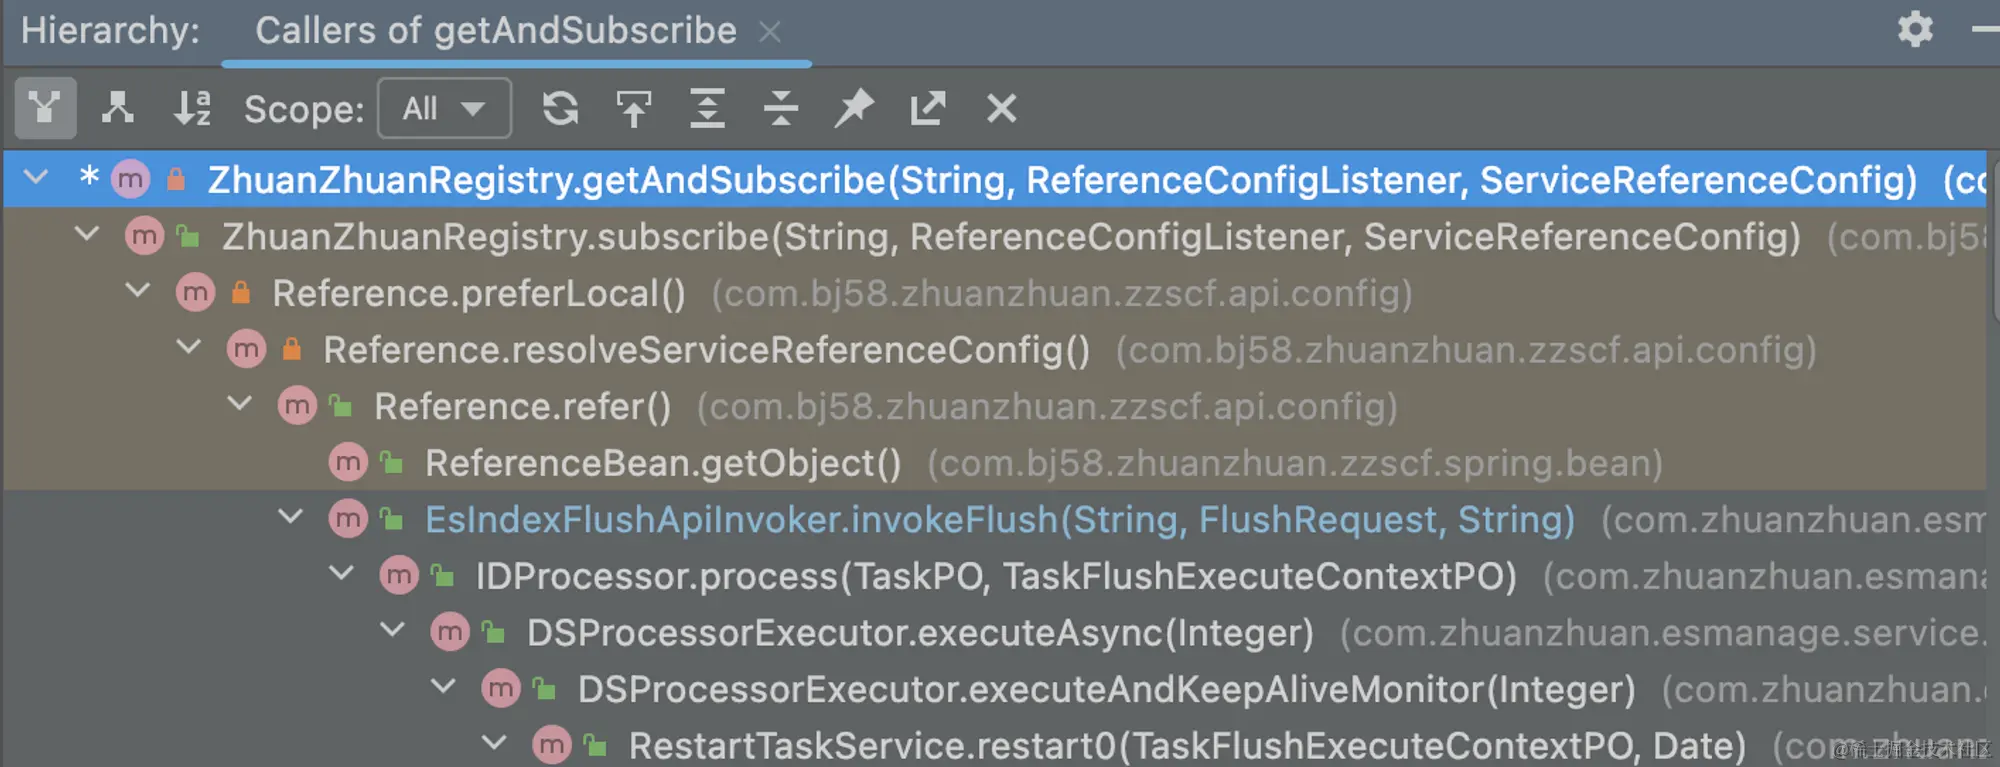Switch to Callee Methods Hierarchy view
This screenshot has width=2000, height=767.
click(118, 108)
